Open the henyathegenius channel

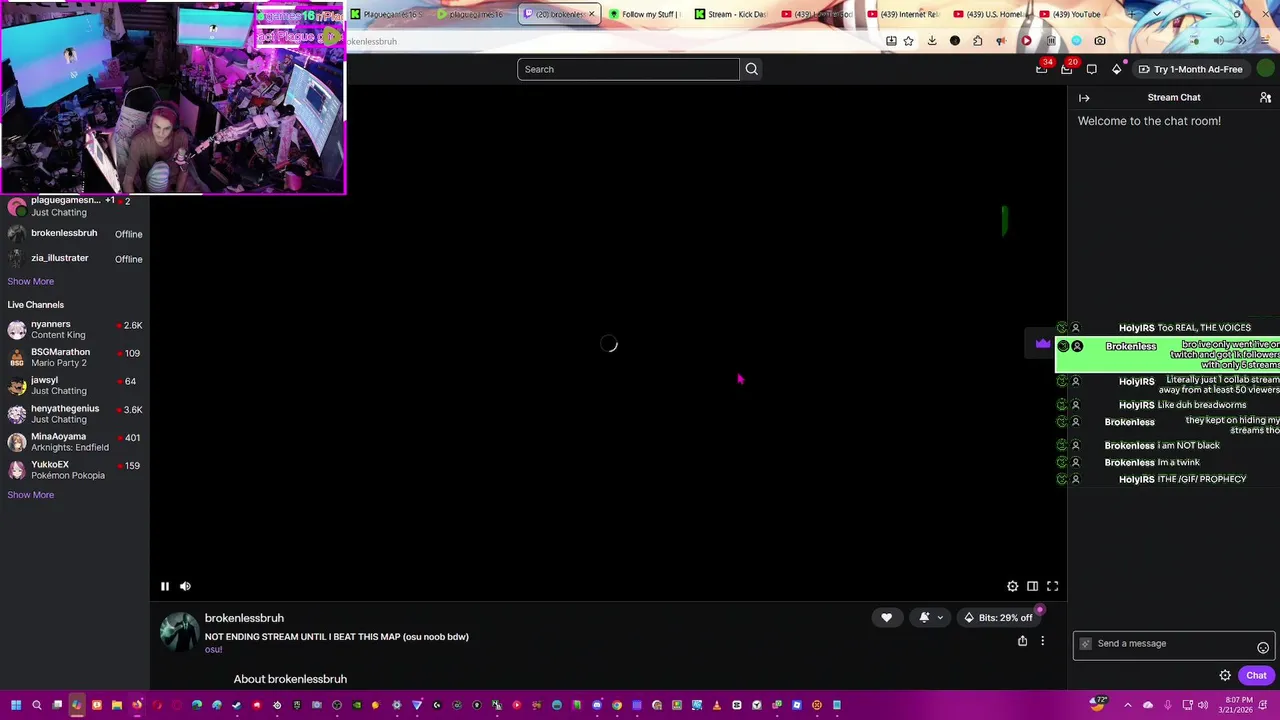click(75, 413)
